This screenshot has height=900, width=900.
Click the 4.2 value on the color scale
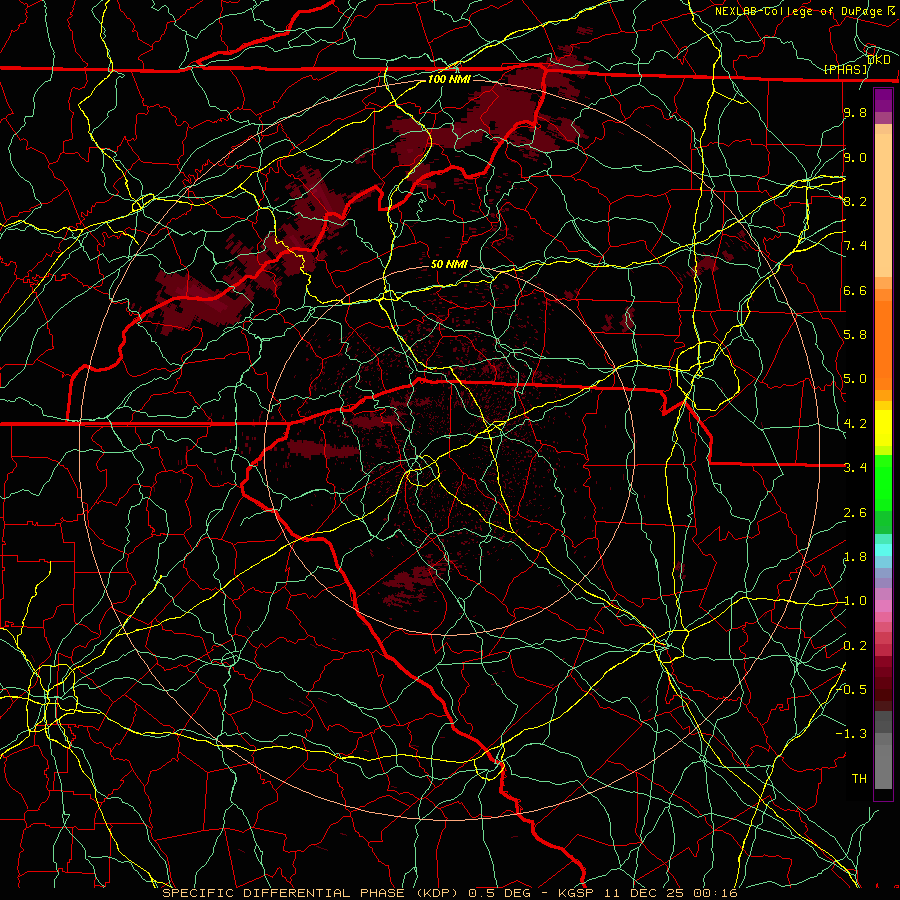855,424
